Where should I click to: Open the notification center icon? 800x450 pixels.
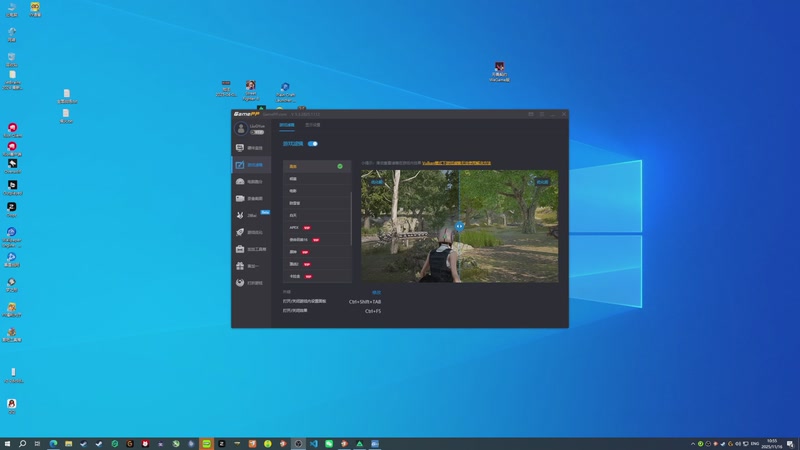[x=790, y=444]
